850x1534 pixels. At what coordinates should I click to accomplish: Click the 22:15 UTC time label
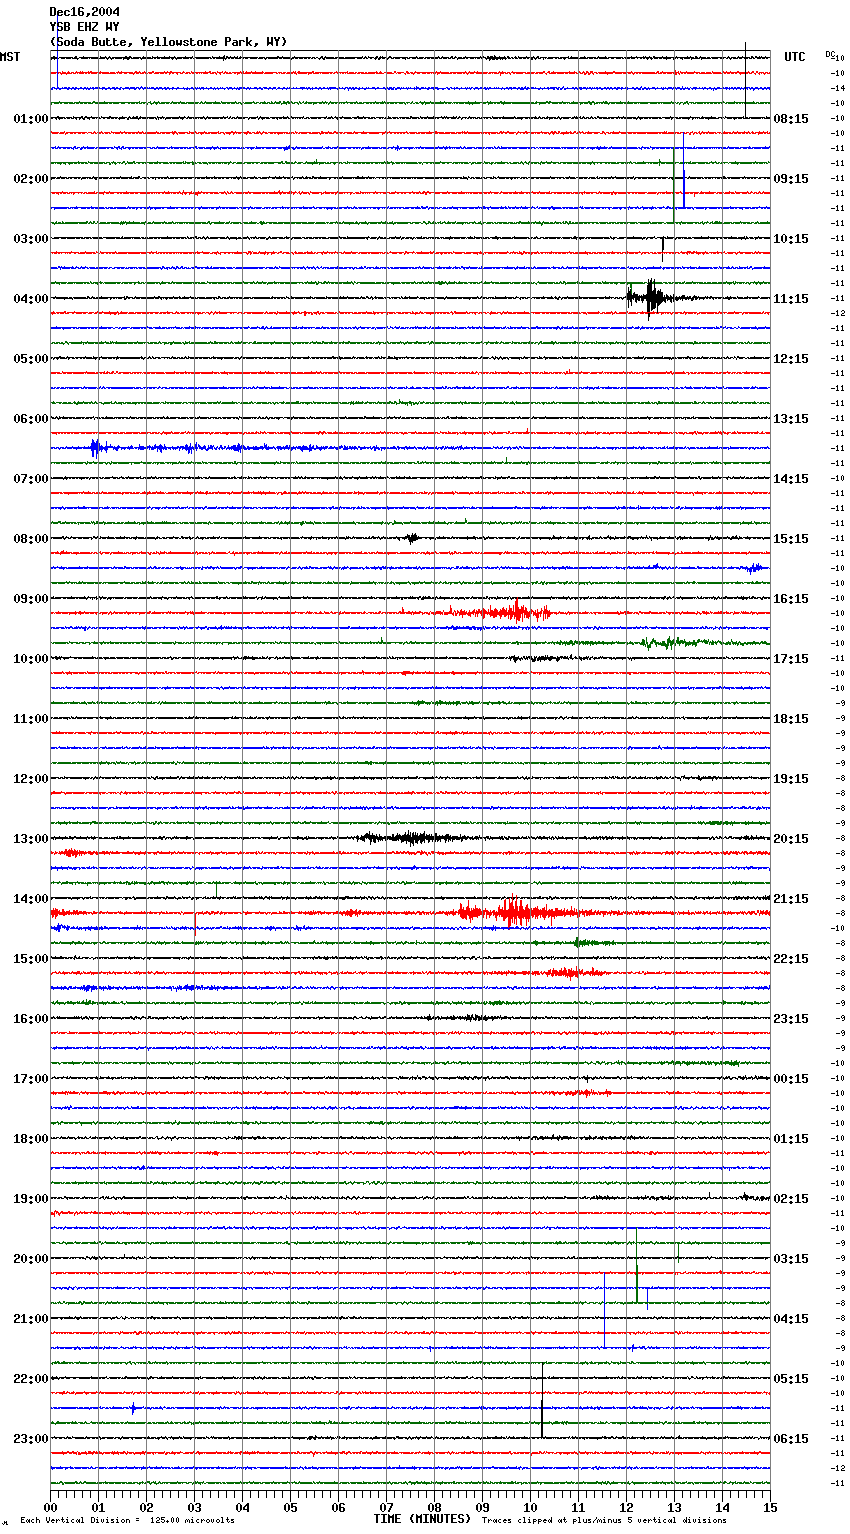(791, 959)
